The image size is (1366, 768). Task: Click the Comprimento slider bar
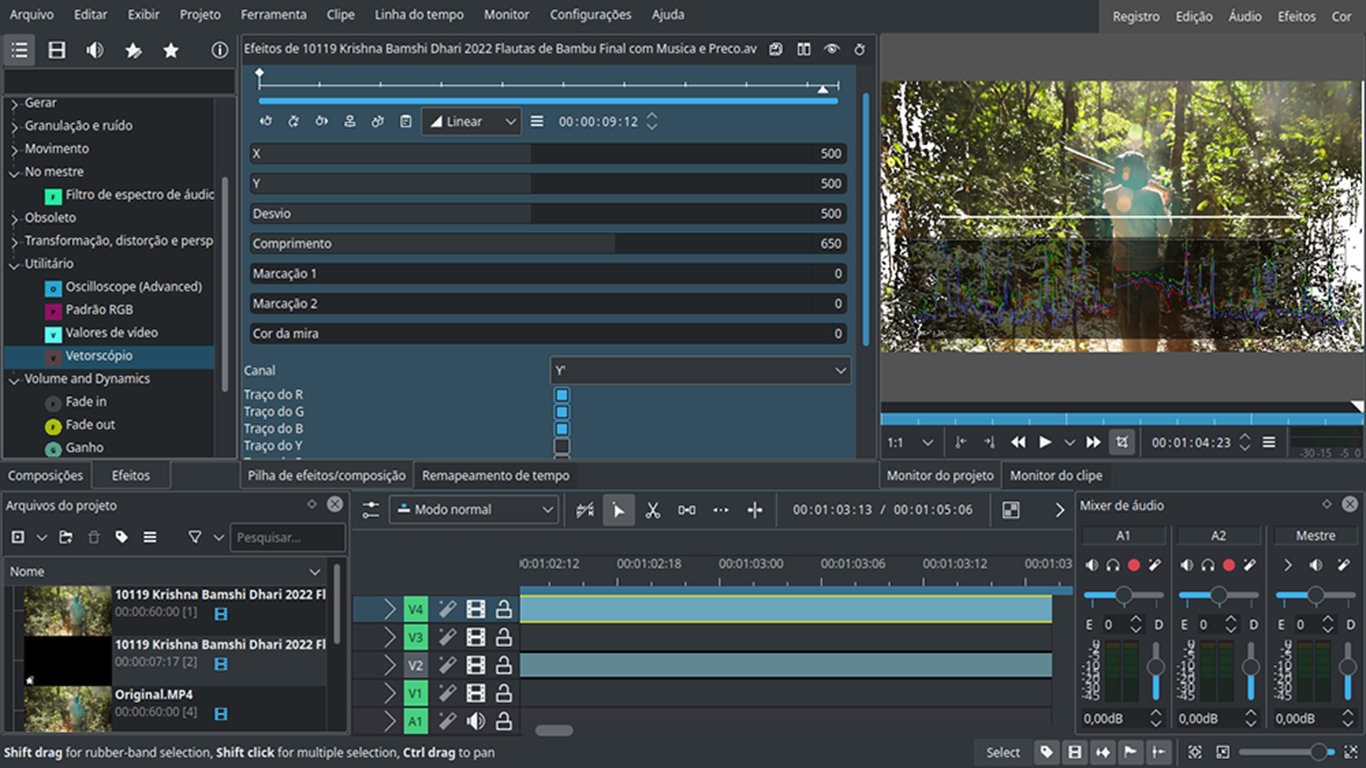[548, 244]
